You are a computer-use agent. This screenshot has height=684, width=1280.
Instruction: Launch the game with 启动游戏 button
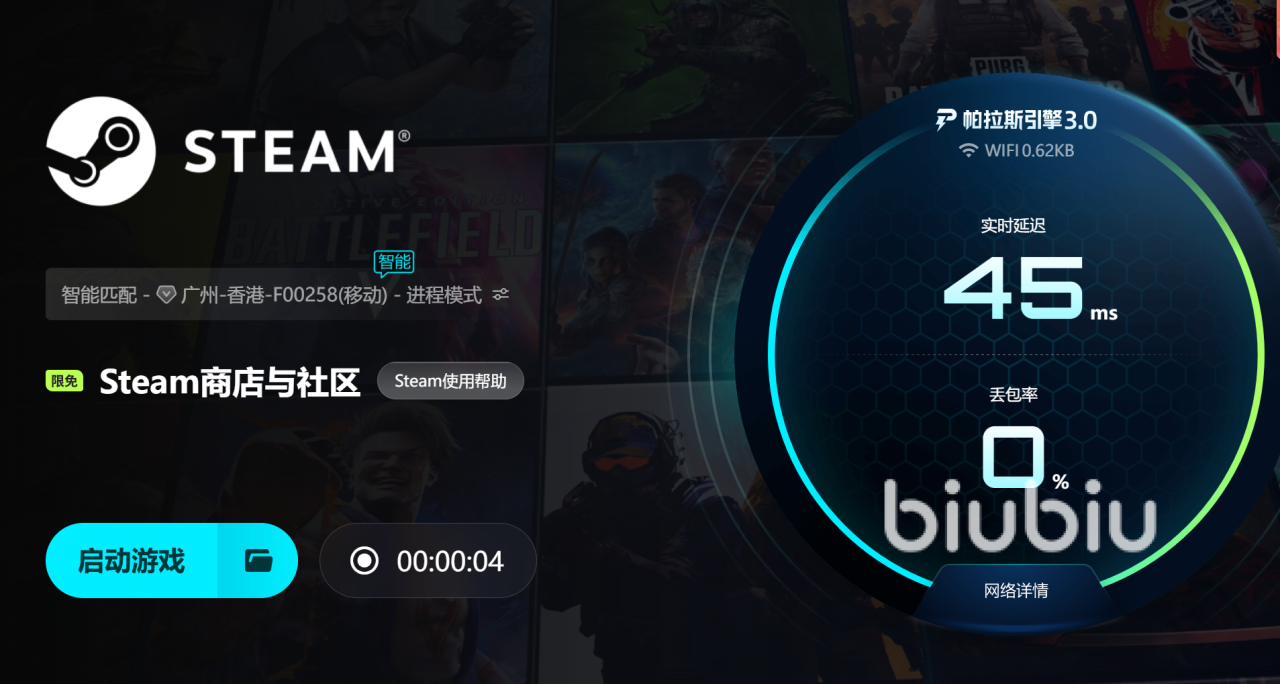tap(131, 561)
